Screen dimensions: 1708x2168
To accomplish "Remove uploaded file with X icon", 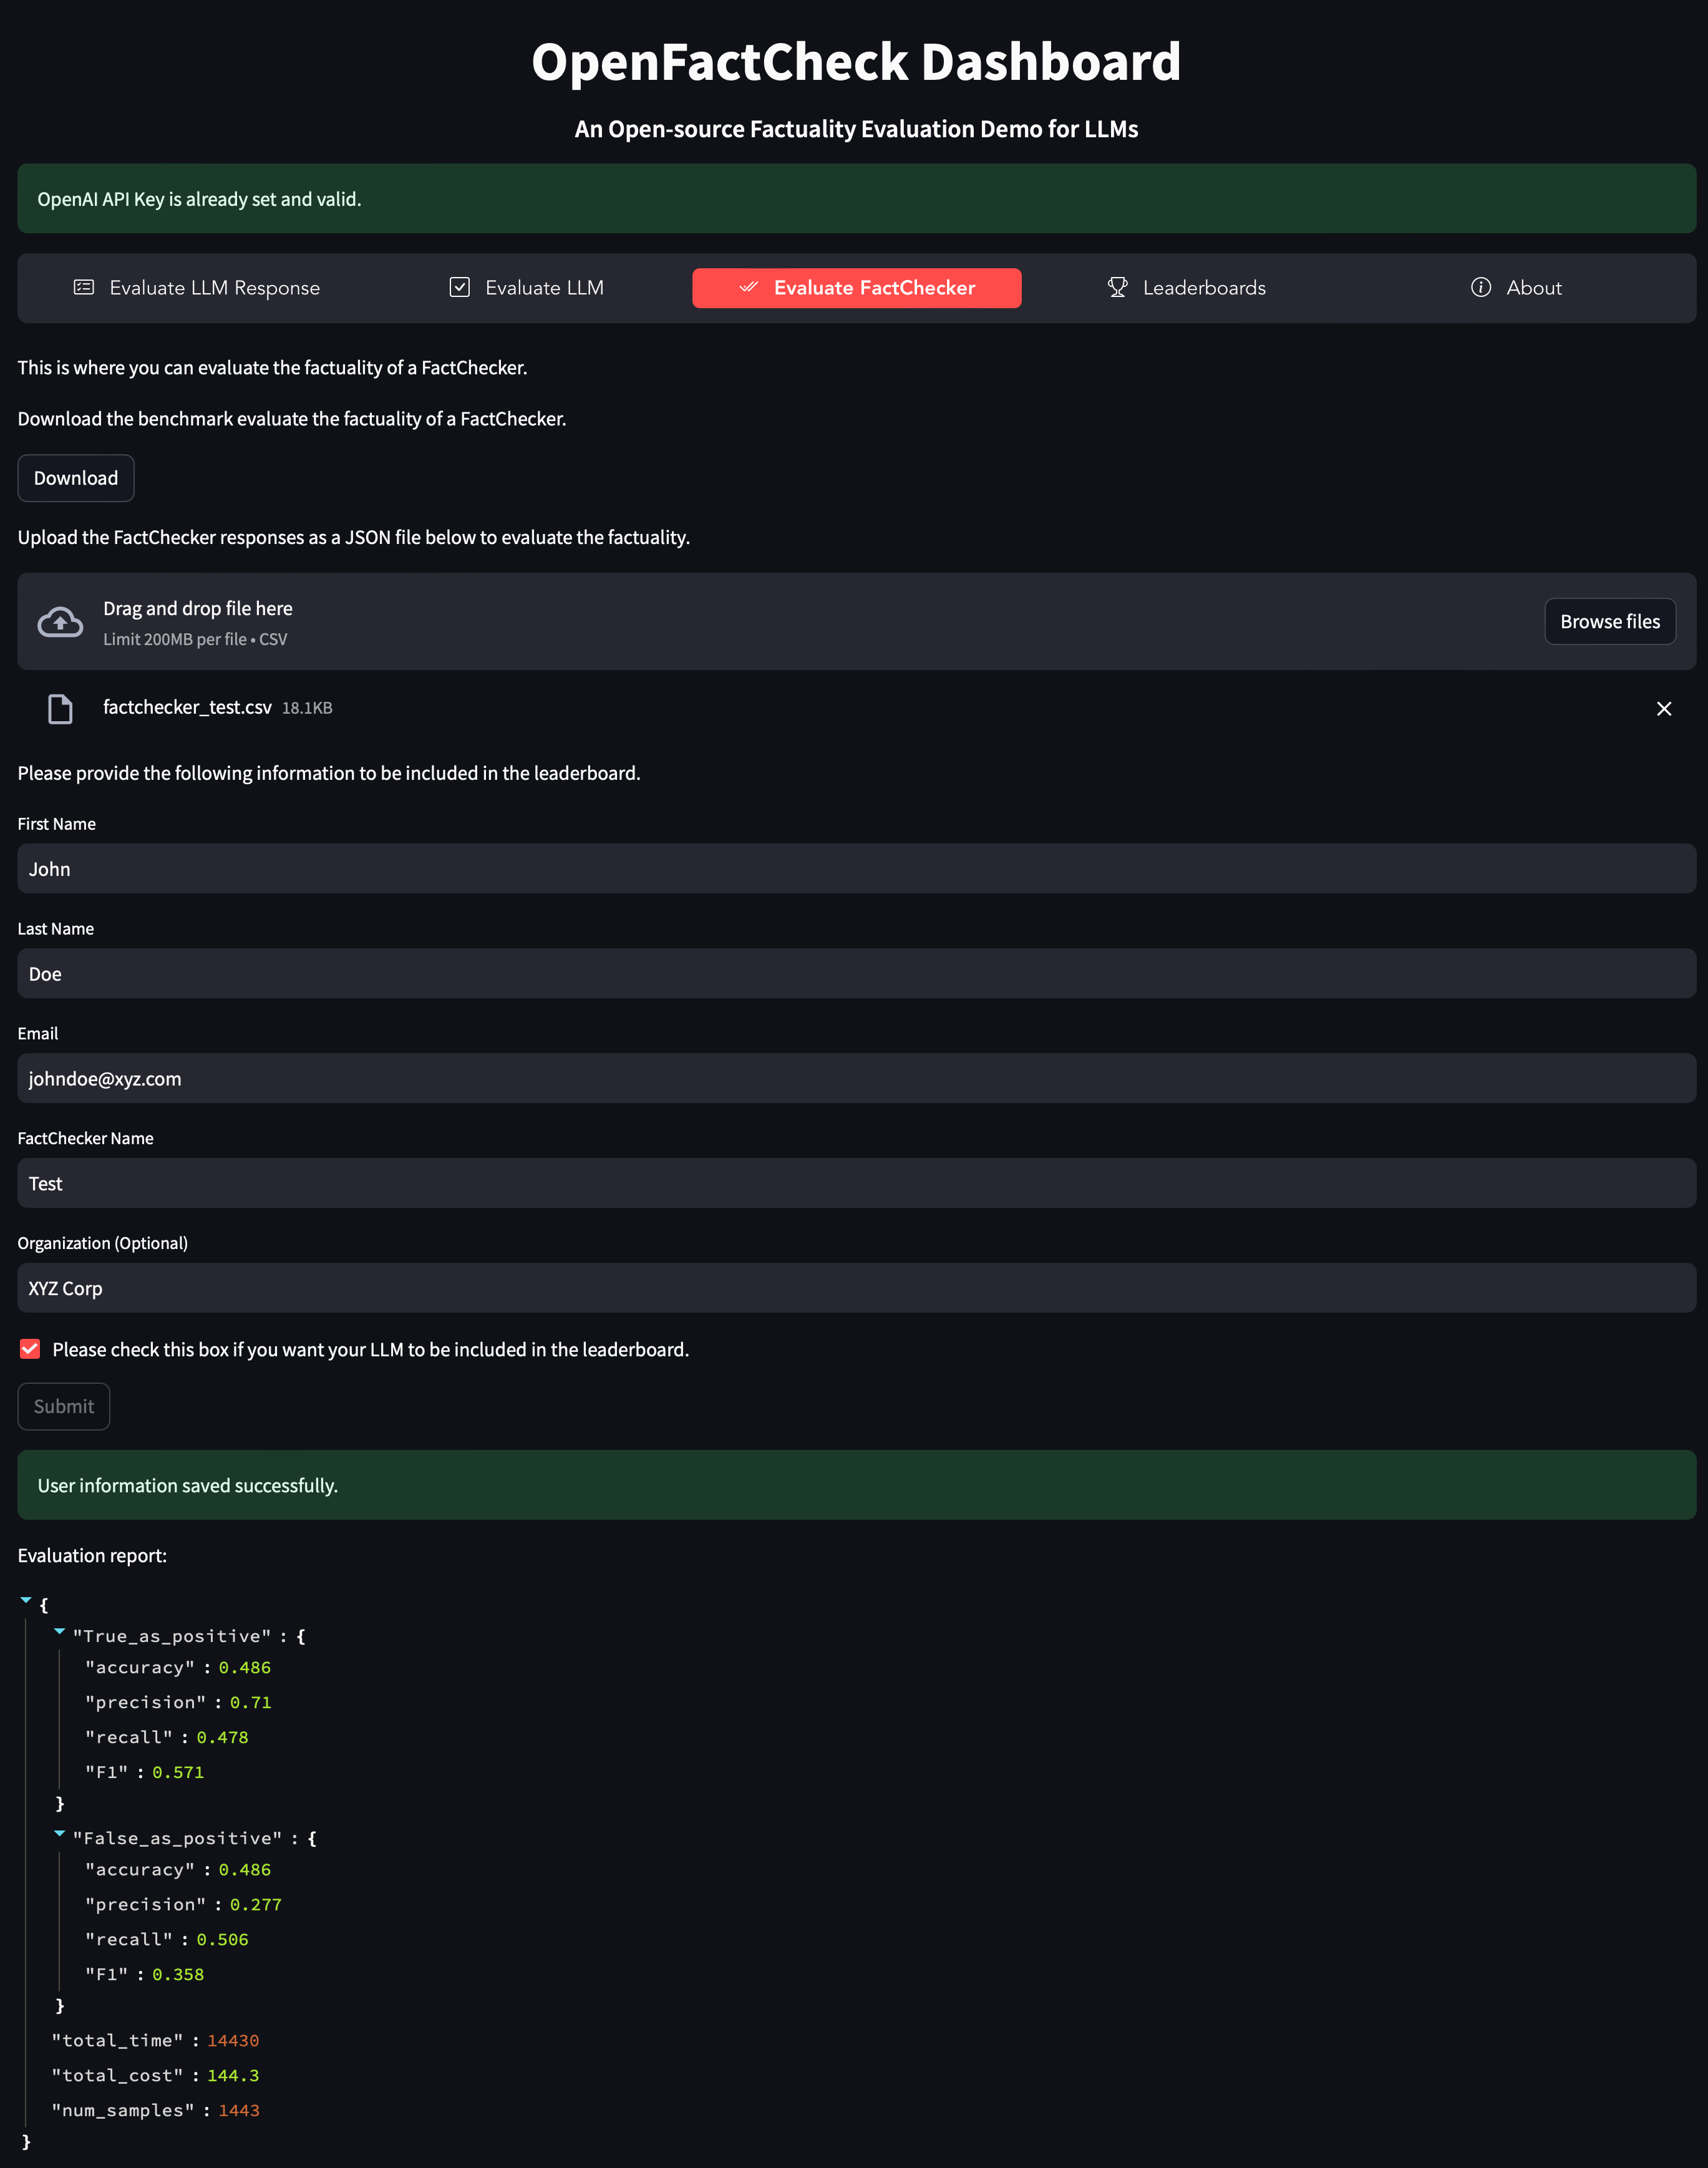I will coord(1664,709).
